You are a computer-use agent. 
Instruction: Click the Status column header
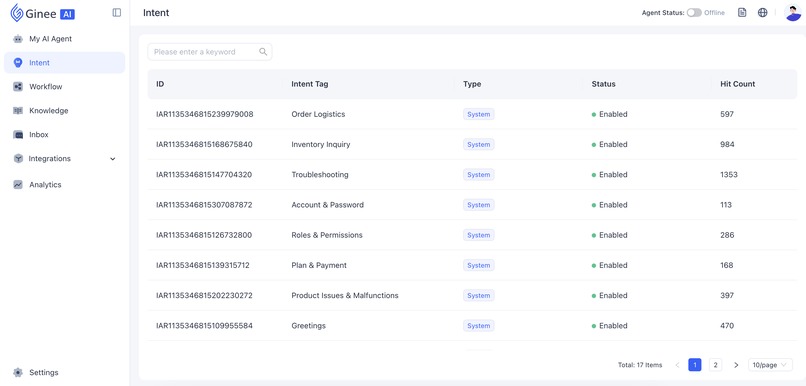(603, 84)
